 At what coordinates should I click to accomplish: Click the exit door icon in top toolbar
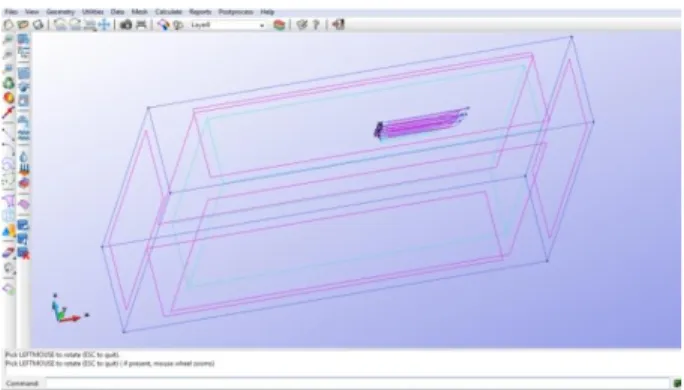coord(338,25)
